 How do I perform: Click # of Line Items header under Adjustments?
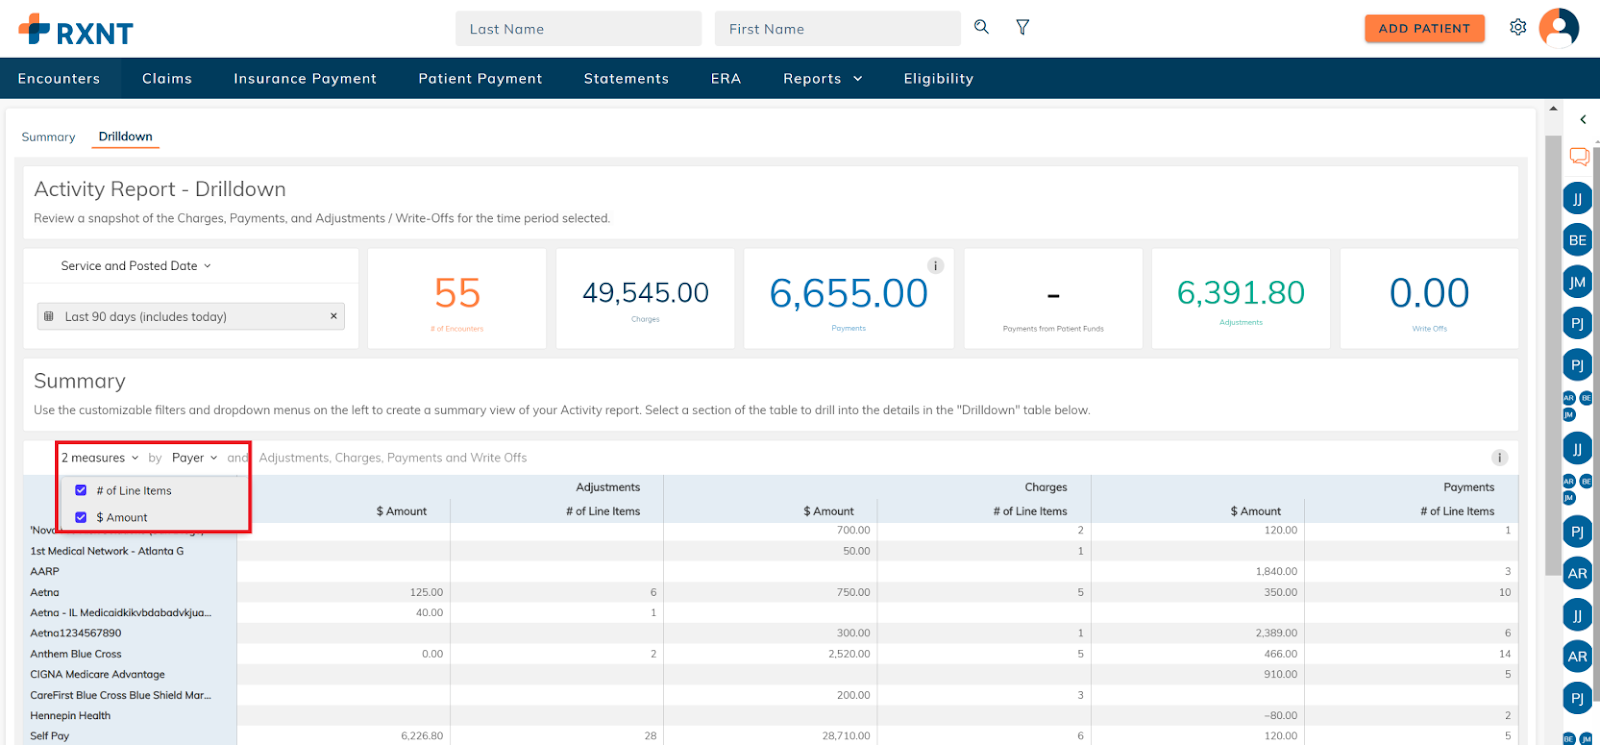[x=603, y=511]
